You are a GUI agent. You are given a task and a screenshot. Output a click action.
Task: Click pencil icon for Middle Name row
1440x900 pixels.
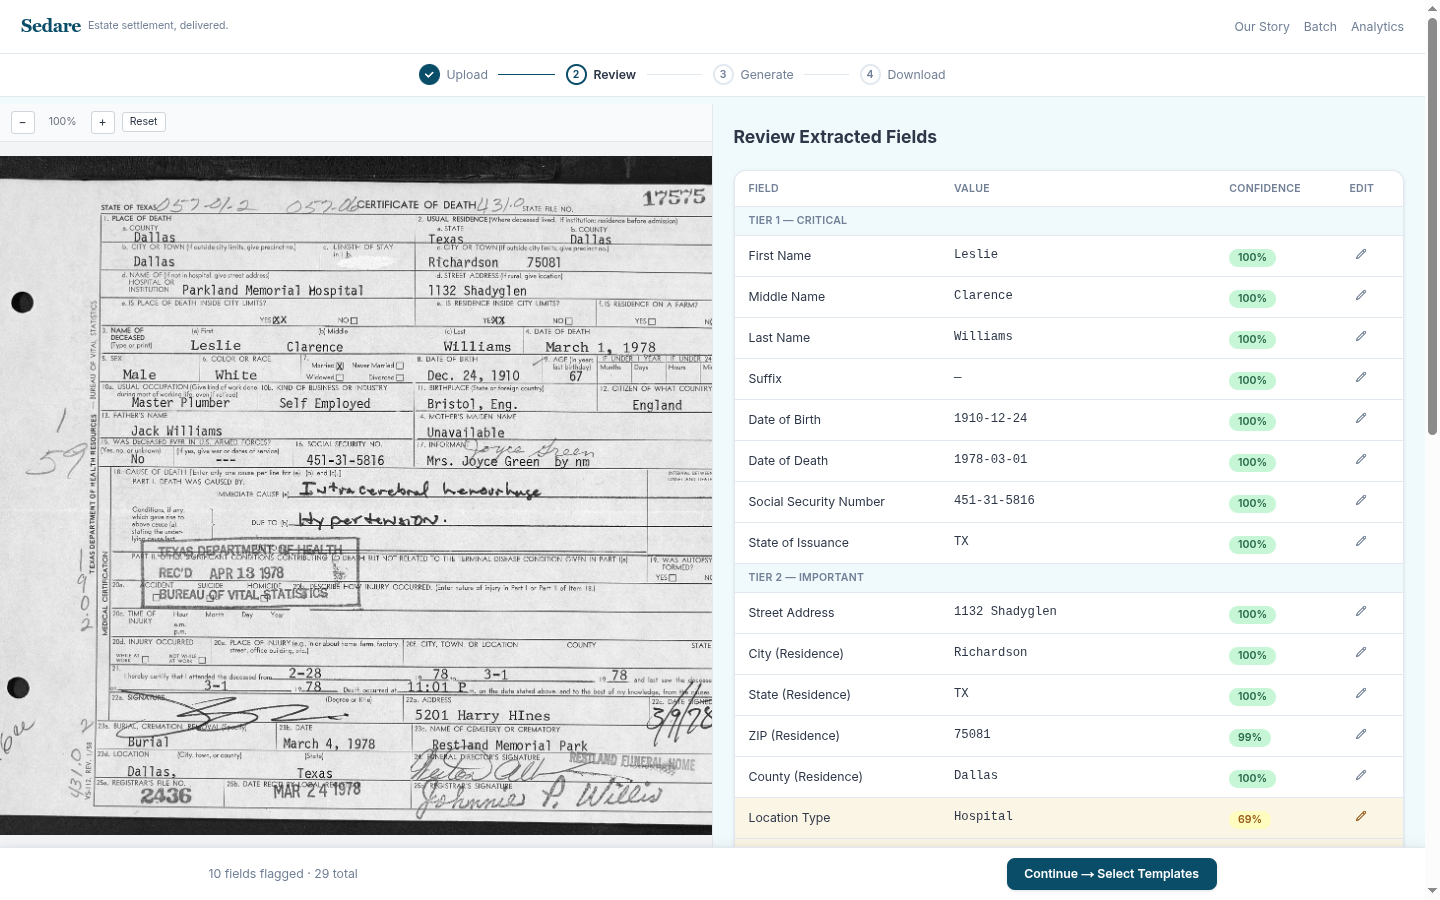(1360, 296)
